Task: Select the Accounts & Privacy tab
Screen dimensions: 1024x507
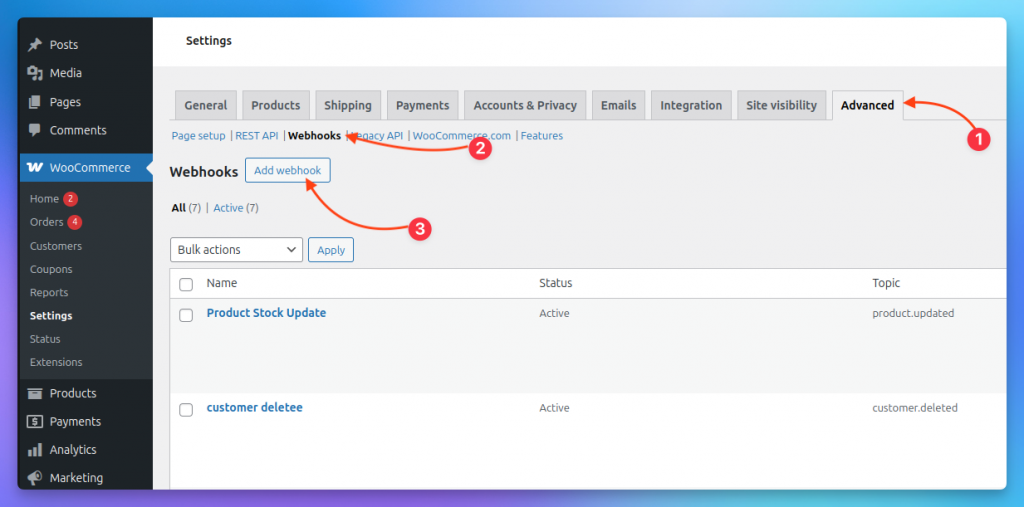Action: coord(525,106)
